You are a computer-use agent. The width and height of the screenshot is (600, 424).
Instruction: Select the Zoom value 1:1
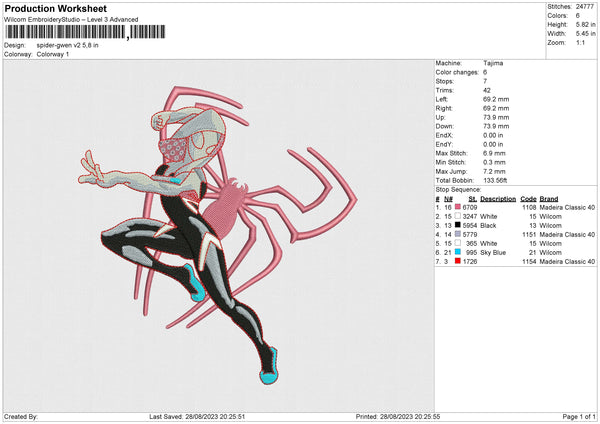click(x=580, y=42)
